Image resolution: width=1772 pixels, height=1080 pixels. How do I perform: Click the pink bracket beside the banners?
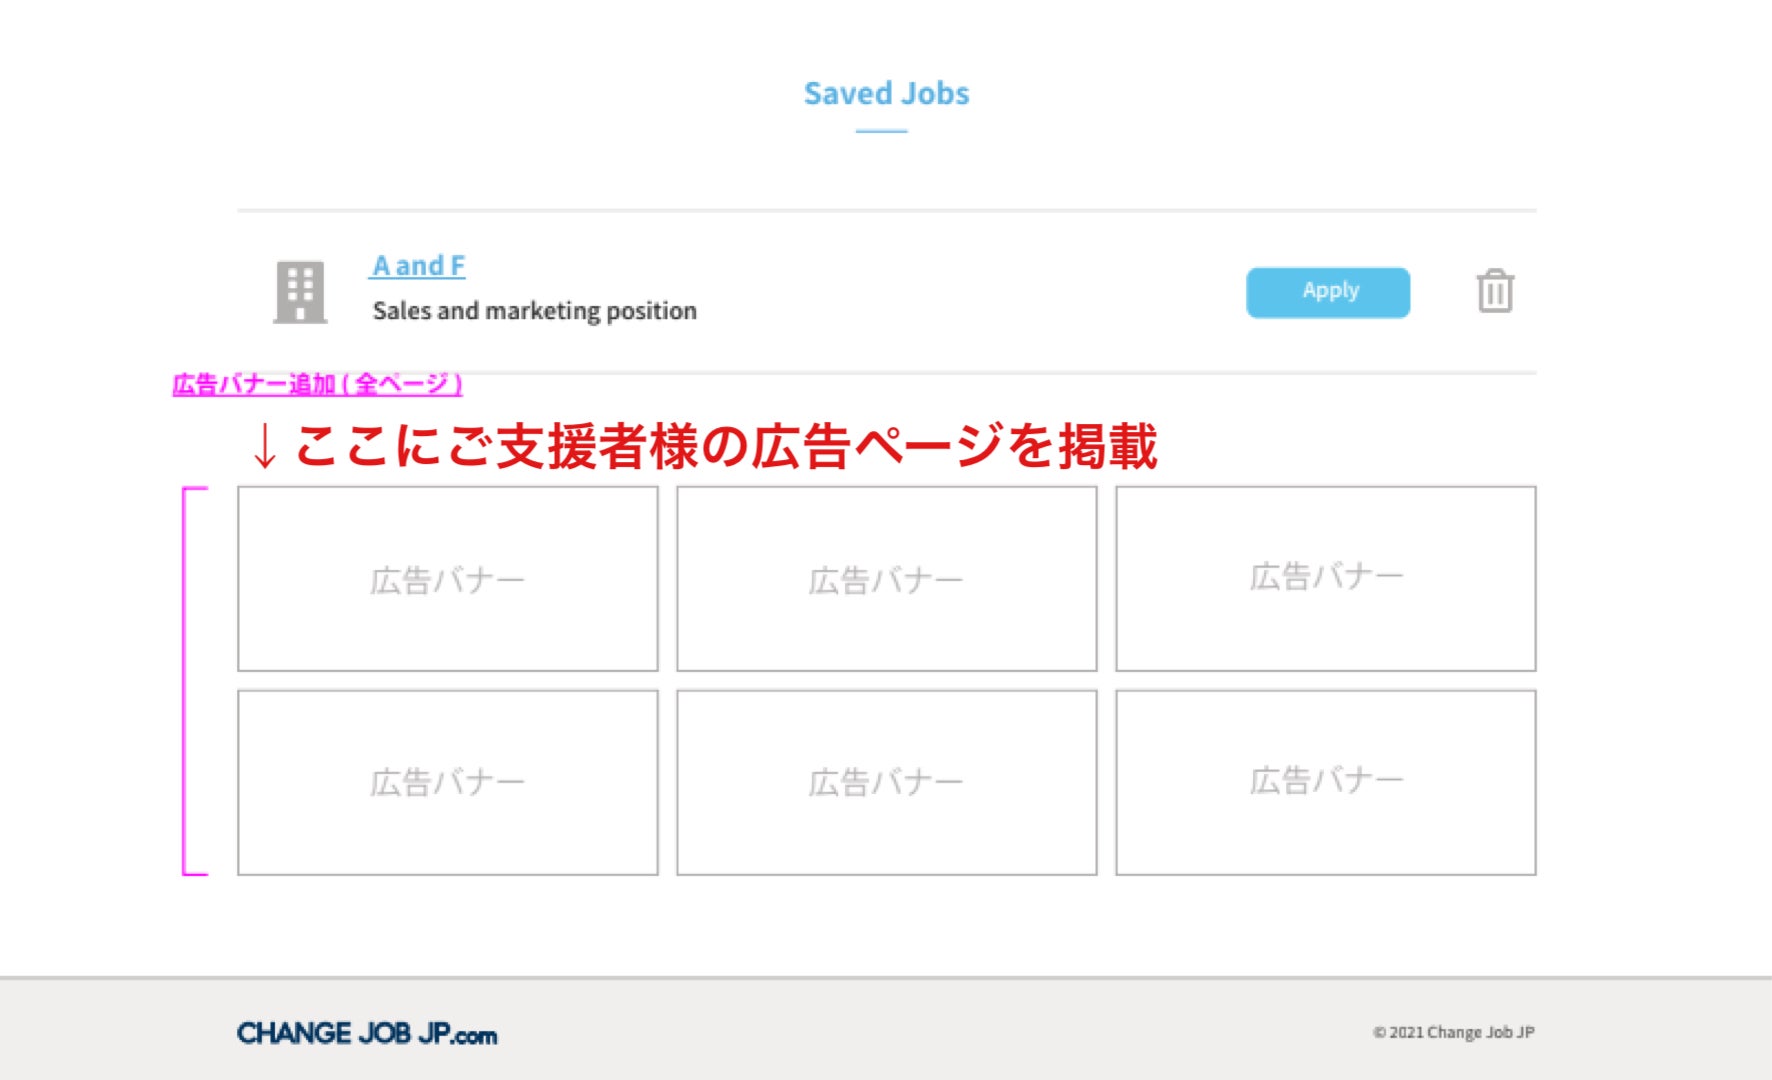(x=187, y=681)
